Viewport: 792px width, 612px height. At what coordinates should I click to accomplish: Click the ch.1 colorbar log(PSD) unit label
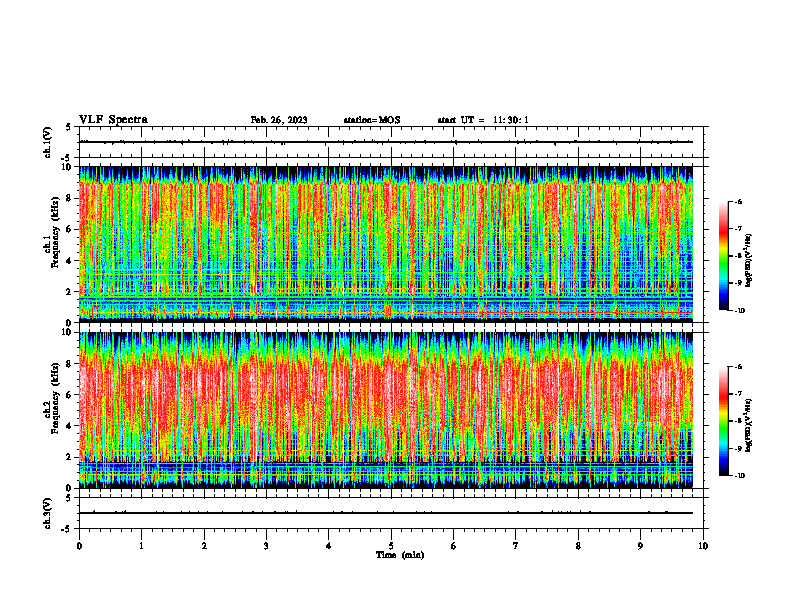click(x=749, y=260)
